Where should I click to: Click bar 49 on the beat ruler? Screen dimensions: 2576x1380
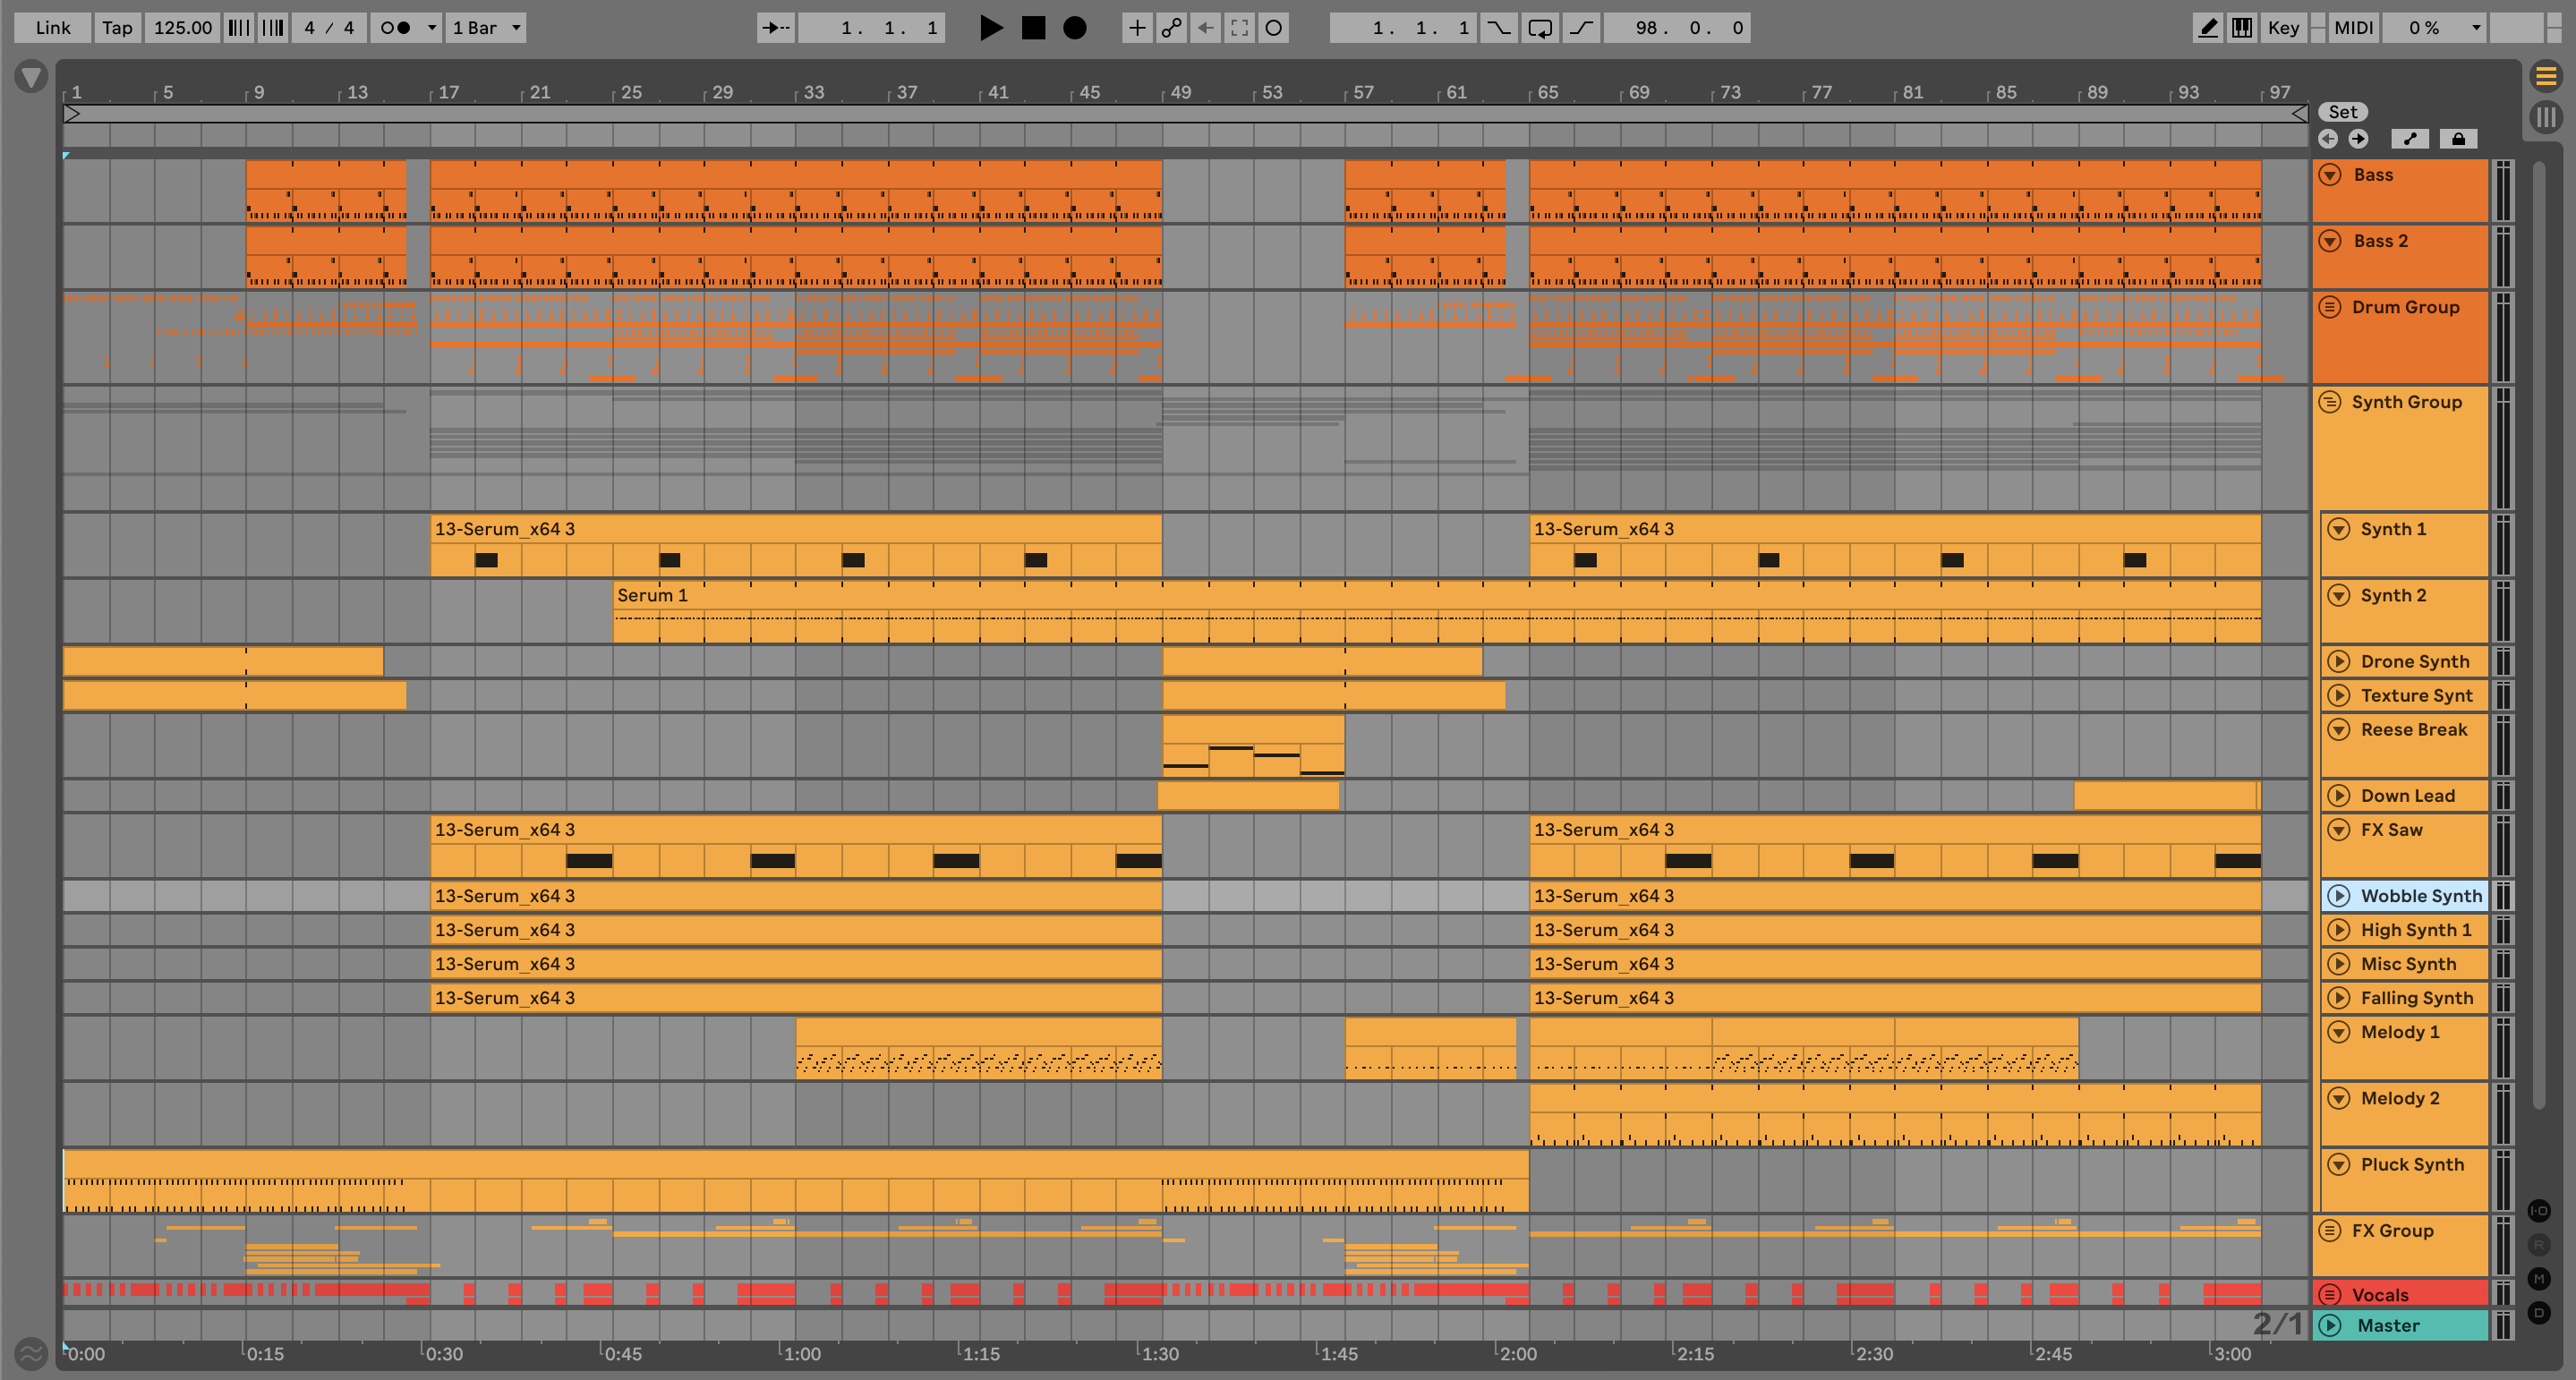[1177, 92]
